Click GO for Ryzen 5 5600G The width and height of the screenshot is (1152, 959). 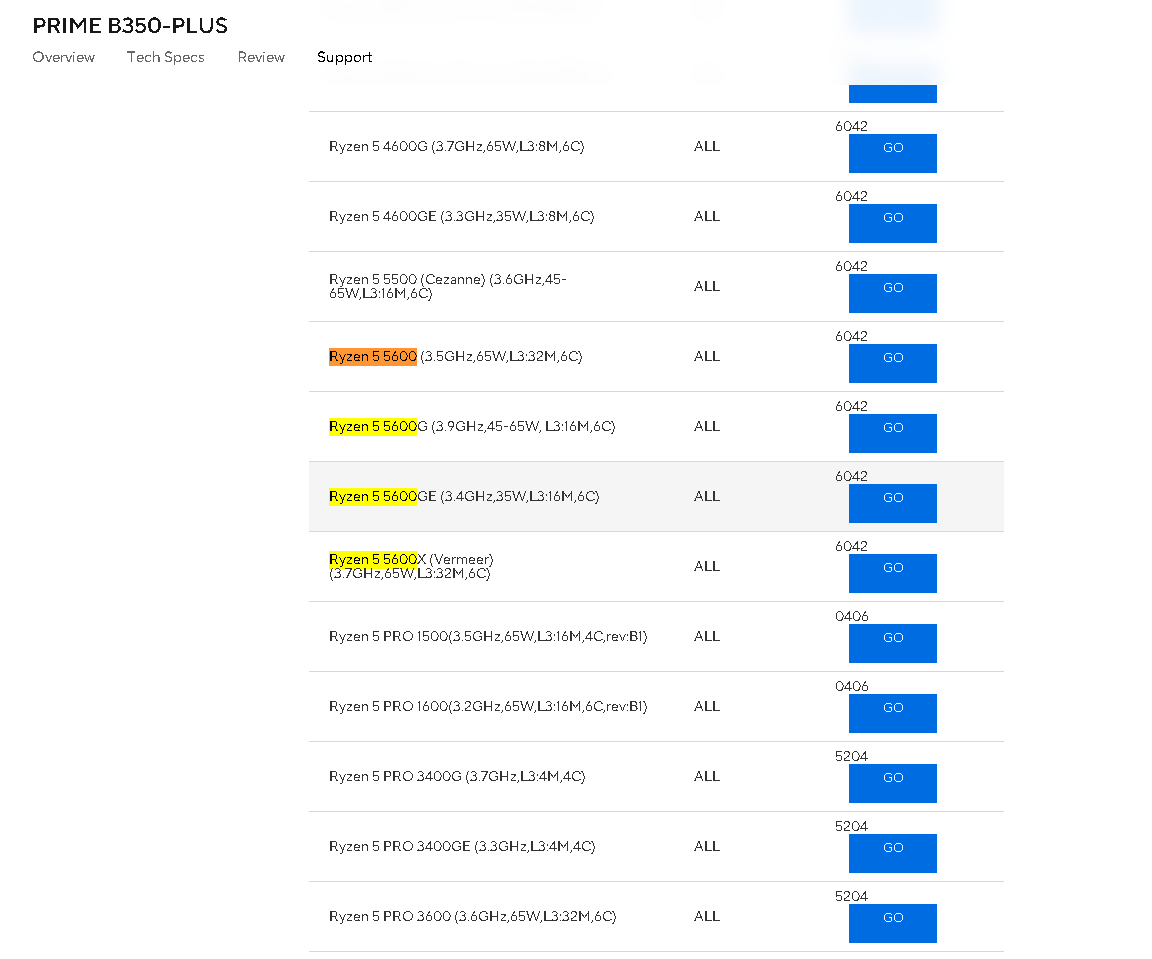(x=893, y=433)
